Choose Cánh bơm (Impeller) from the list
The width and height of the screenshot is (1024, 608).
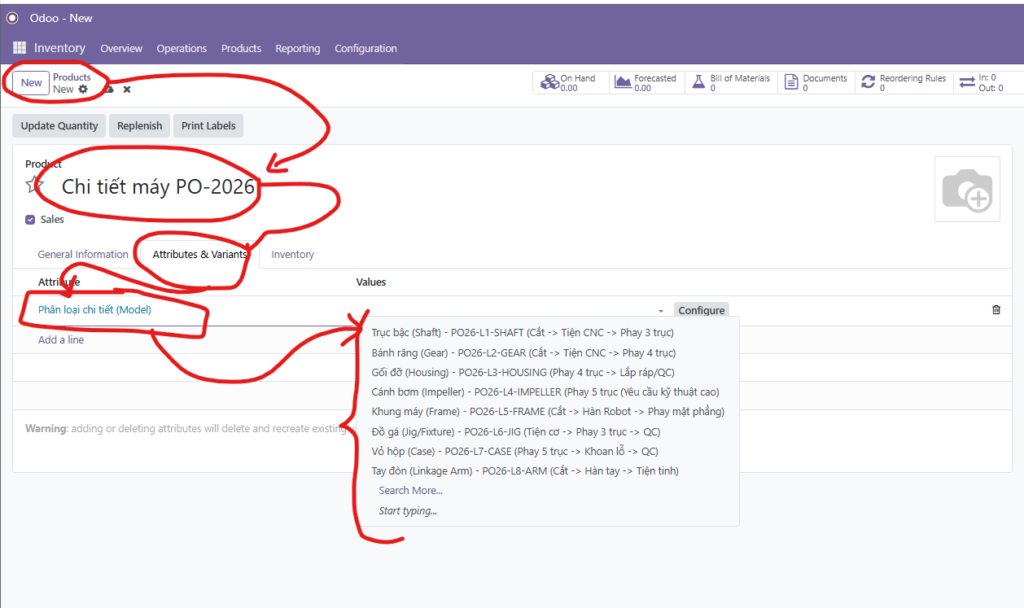point(545,392)
